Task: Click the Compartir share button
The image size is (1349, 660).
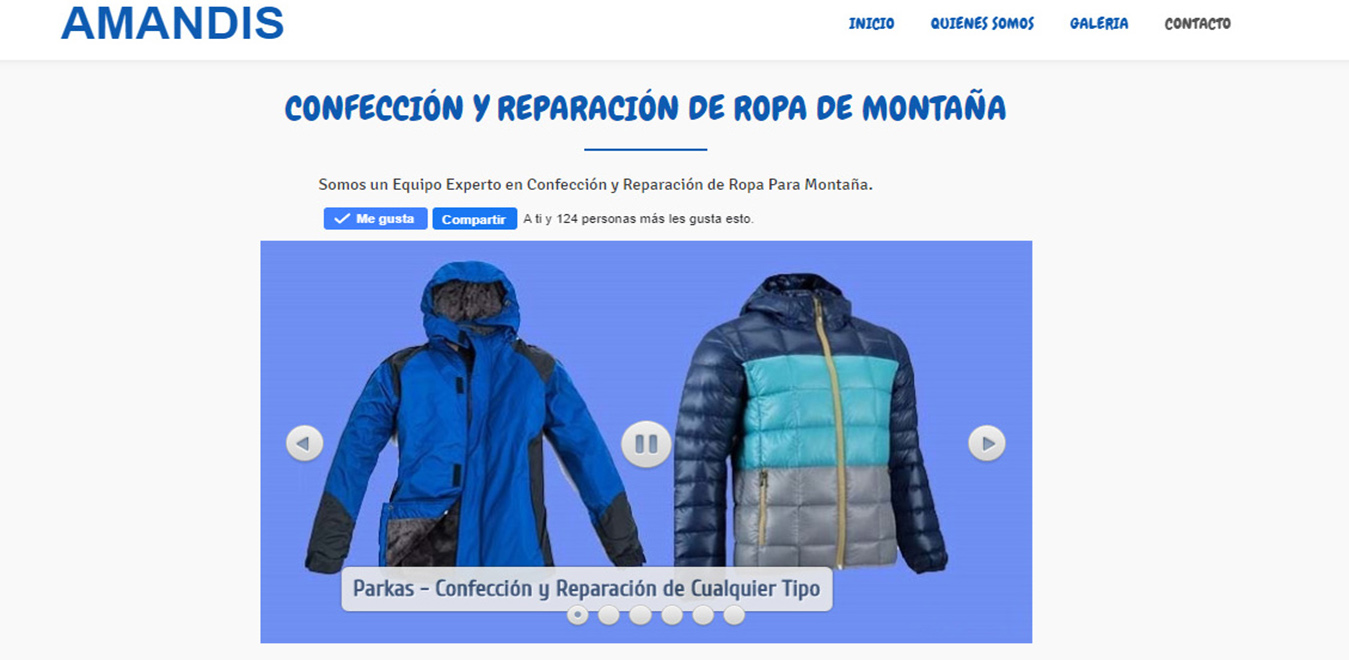Action: [x=474, y=219]
